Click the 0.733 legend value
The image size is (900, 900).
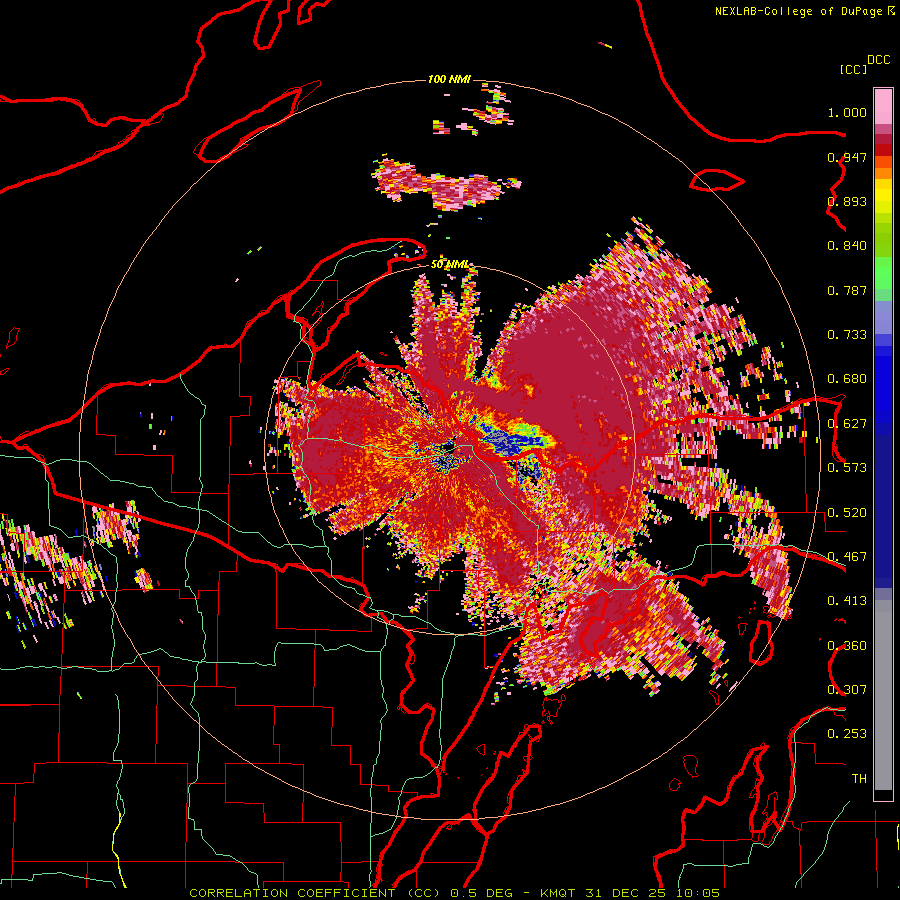tap(847, 335)
